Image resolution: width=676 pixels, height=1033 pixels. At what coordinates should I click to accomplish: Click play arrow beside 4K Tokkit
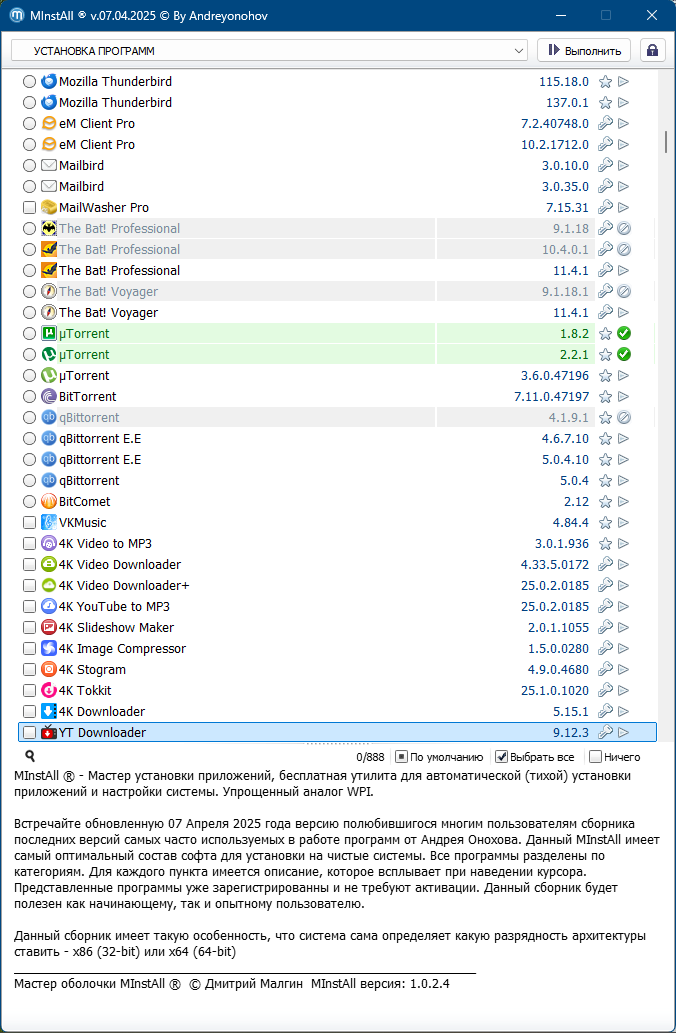(623, 690)
